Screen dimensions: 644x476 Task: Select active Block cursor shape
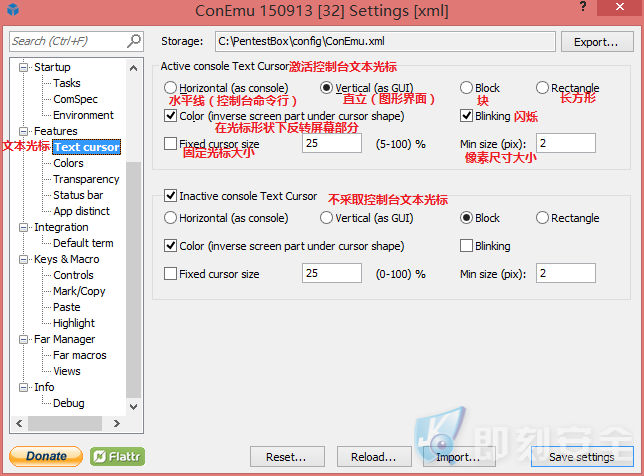click(466, 88)
